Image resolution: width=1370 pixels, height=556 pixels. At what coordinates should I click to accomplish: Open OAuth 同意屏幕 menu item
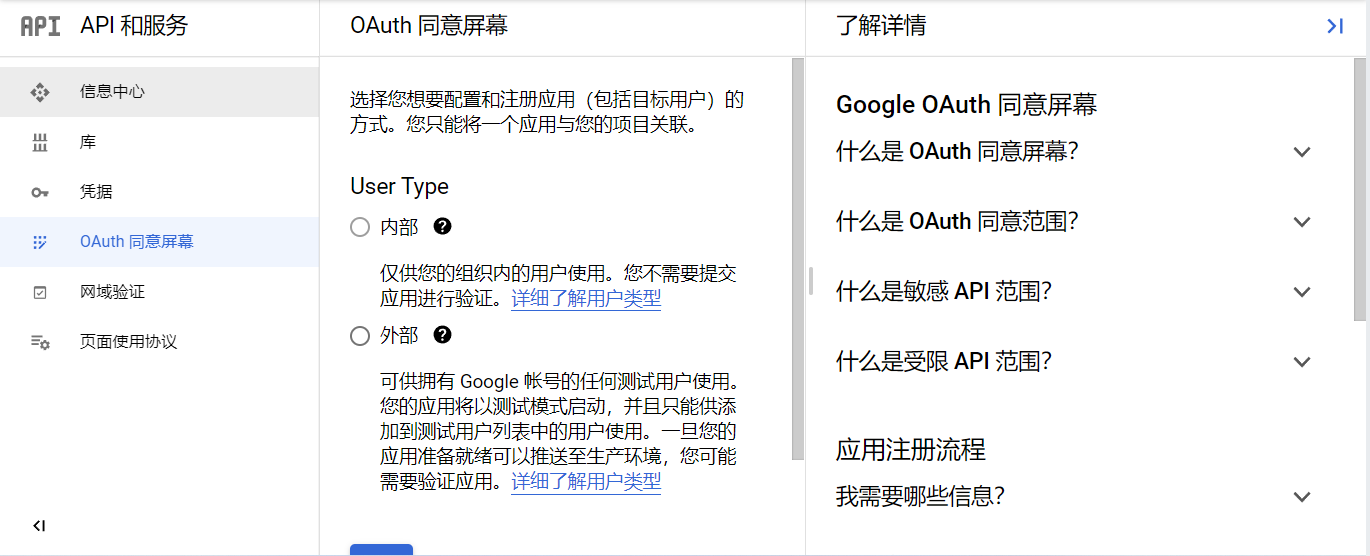point(137,242)
